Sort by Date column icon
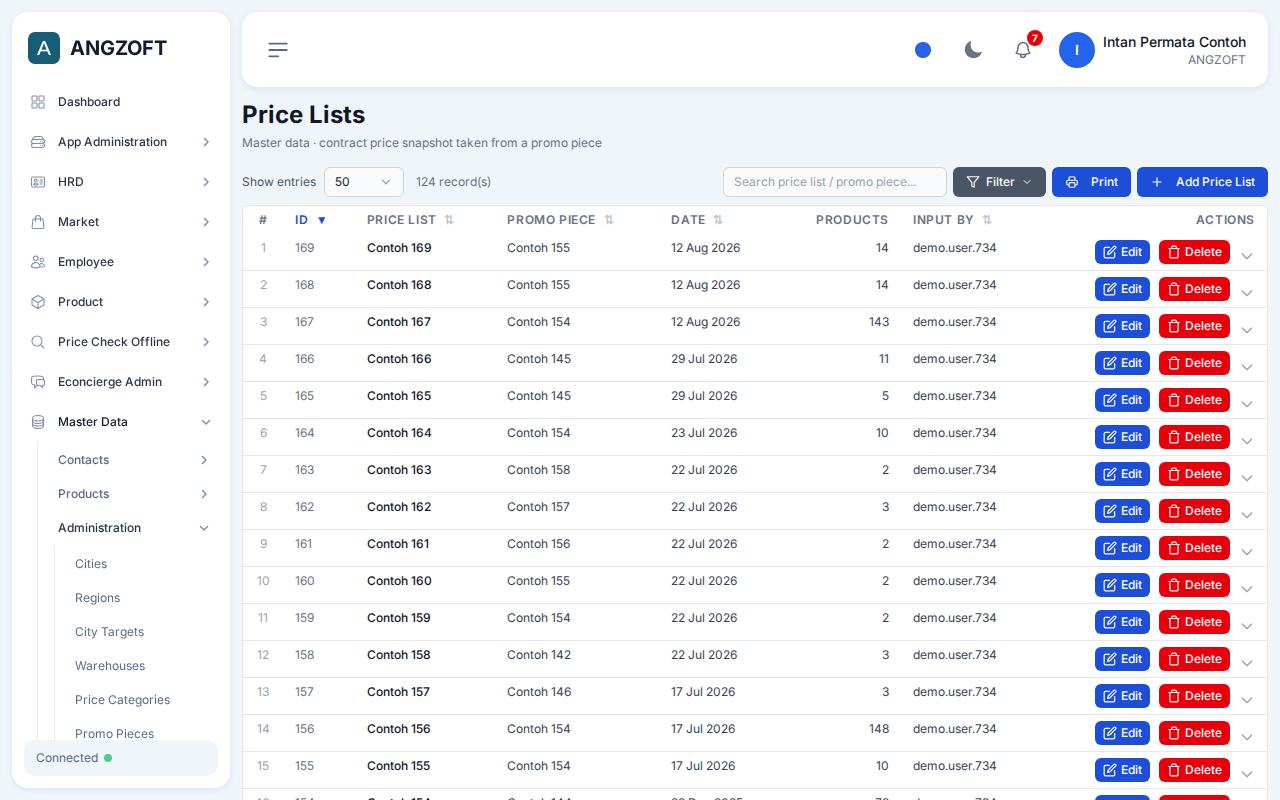The image size is (1280, 800). (x=718, y=220)
